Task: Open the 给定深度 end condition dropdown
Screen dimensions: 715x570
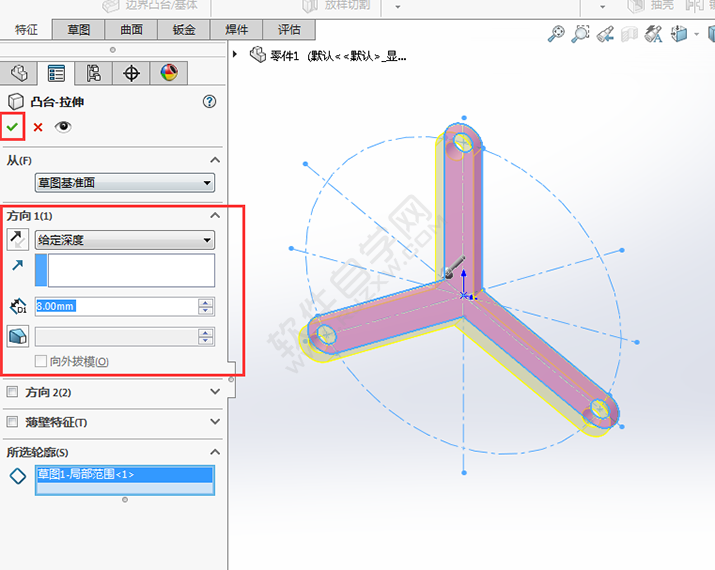Action: (x=124, y=240)
